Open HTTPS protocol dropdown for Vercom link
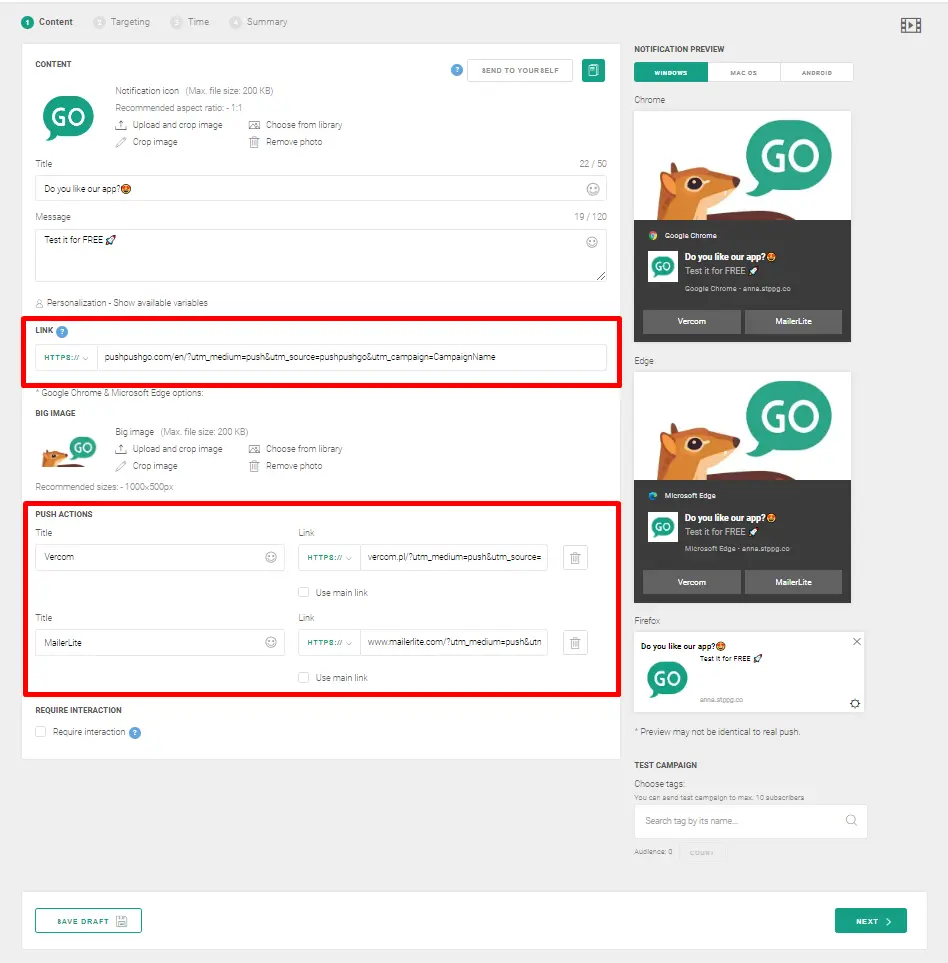The image size is (948, 963). pyautogui.click(x=329, y=558)
